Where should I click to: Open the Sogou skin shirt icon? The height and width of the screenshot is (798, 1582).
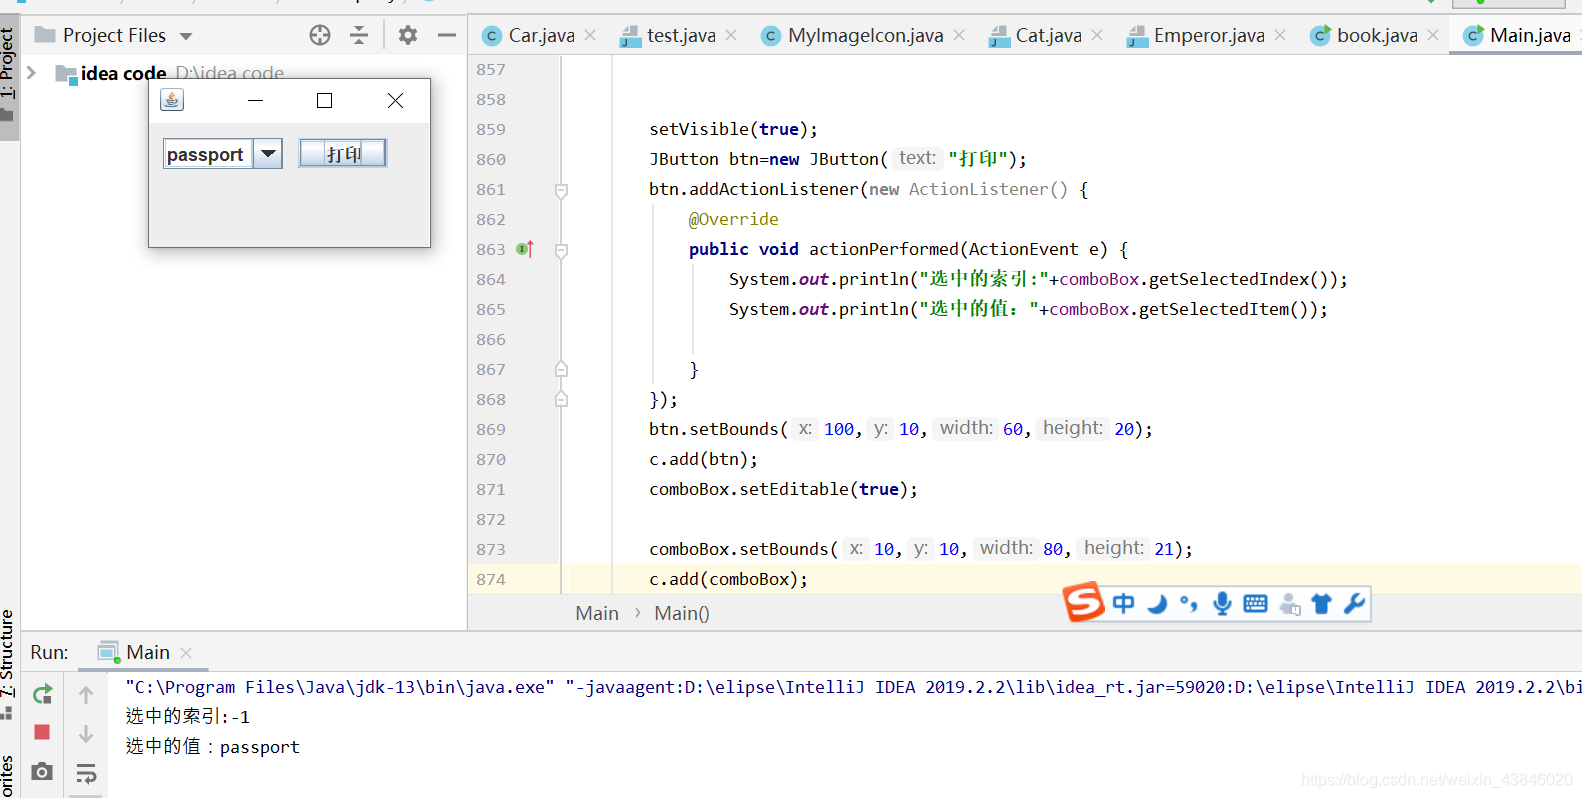tap(1321, 603)
